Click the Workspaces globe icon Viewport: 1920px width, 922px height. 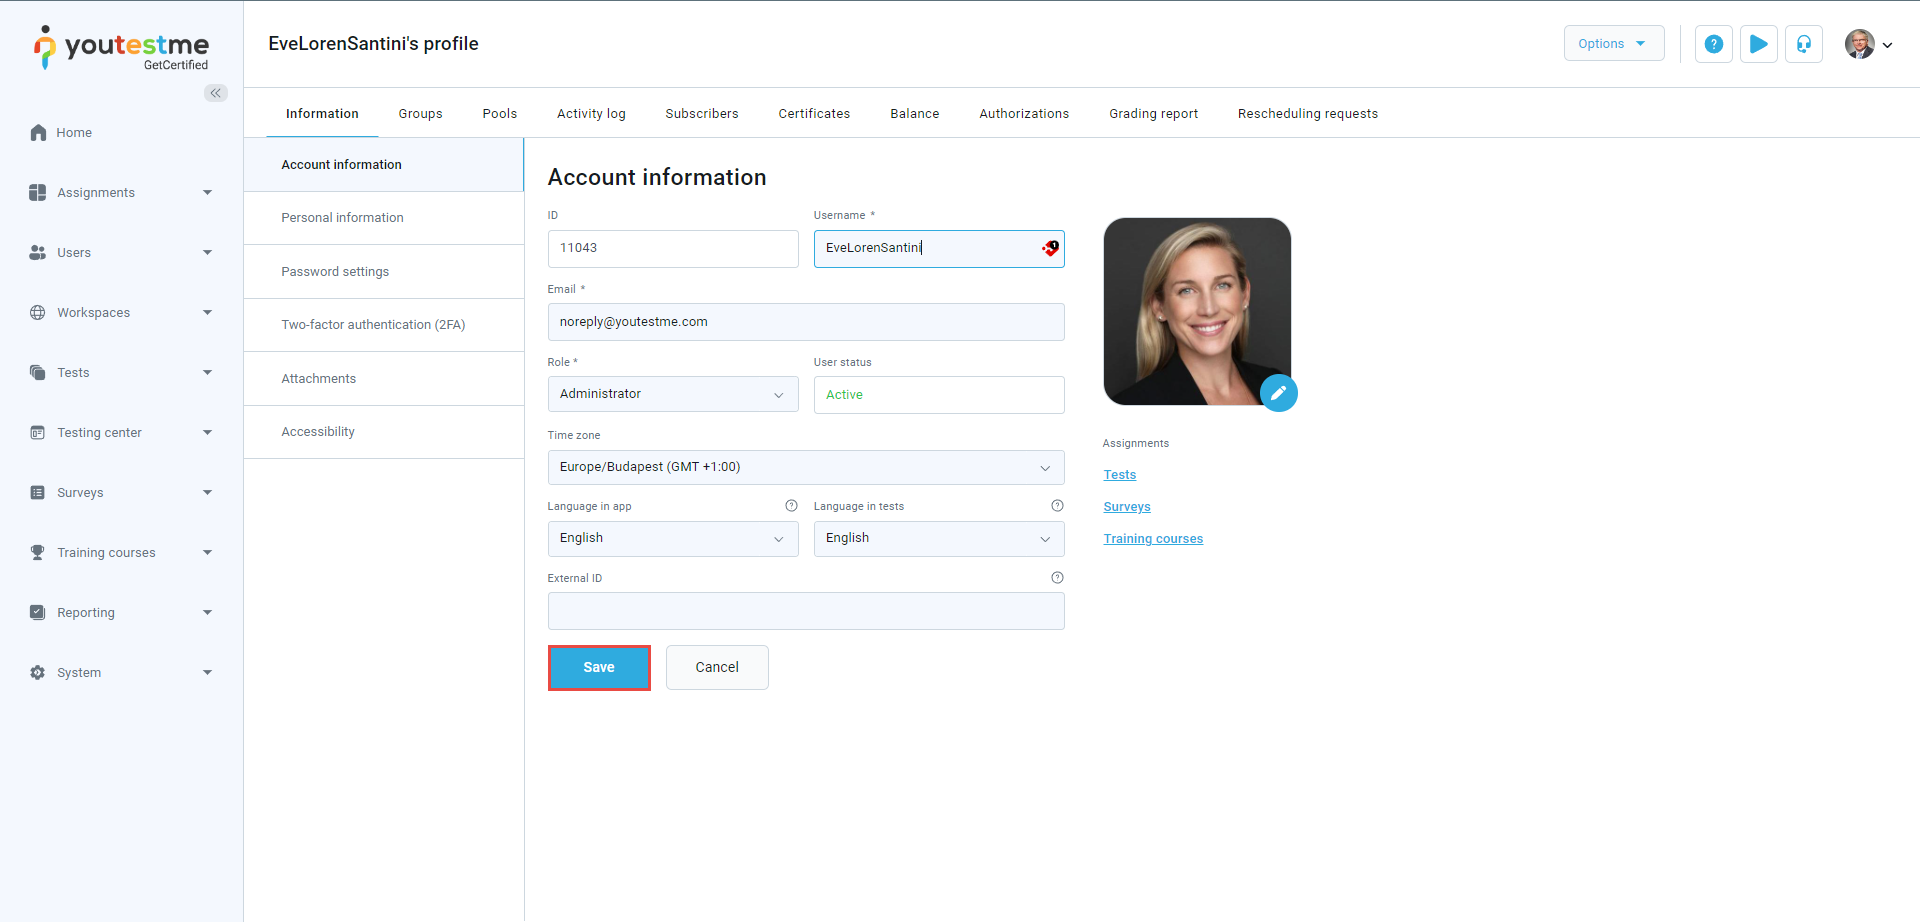38,312
